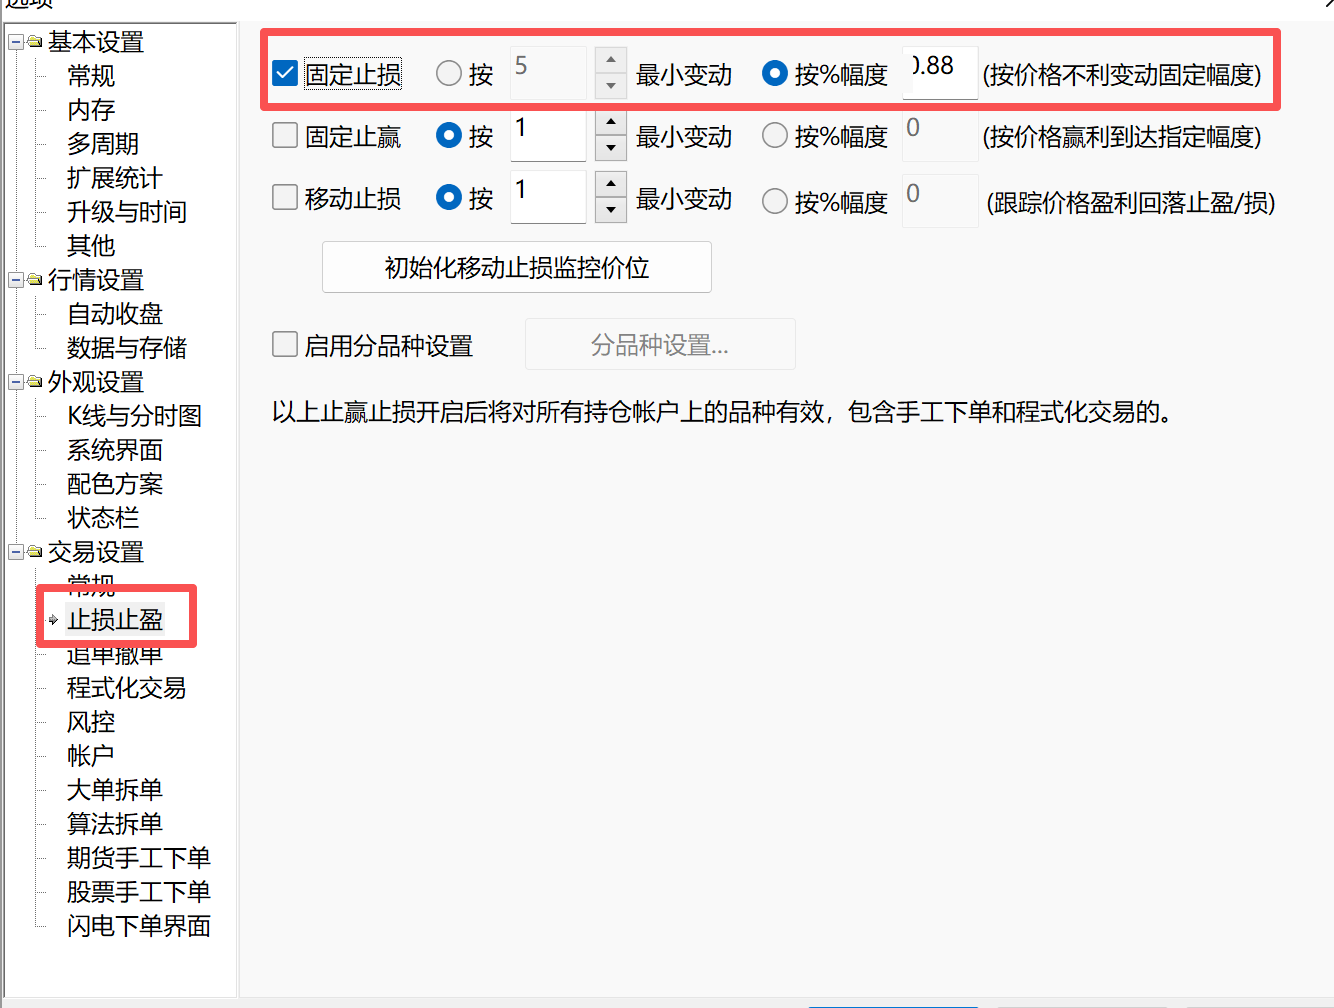The width and height of the screenshot is (1334, 1008).
Task: Open the 其他 settings item
Action: tap(91, 246)
